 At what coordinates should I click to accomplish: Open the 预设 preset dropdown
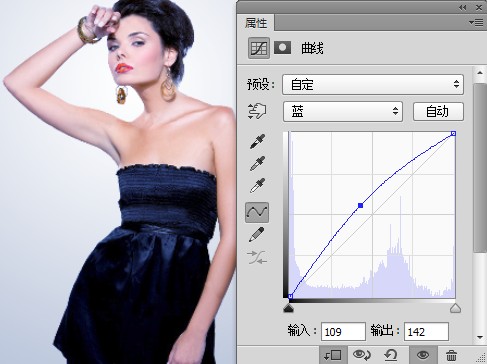(373, 85)
